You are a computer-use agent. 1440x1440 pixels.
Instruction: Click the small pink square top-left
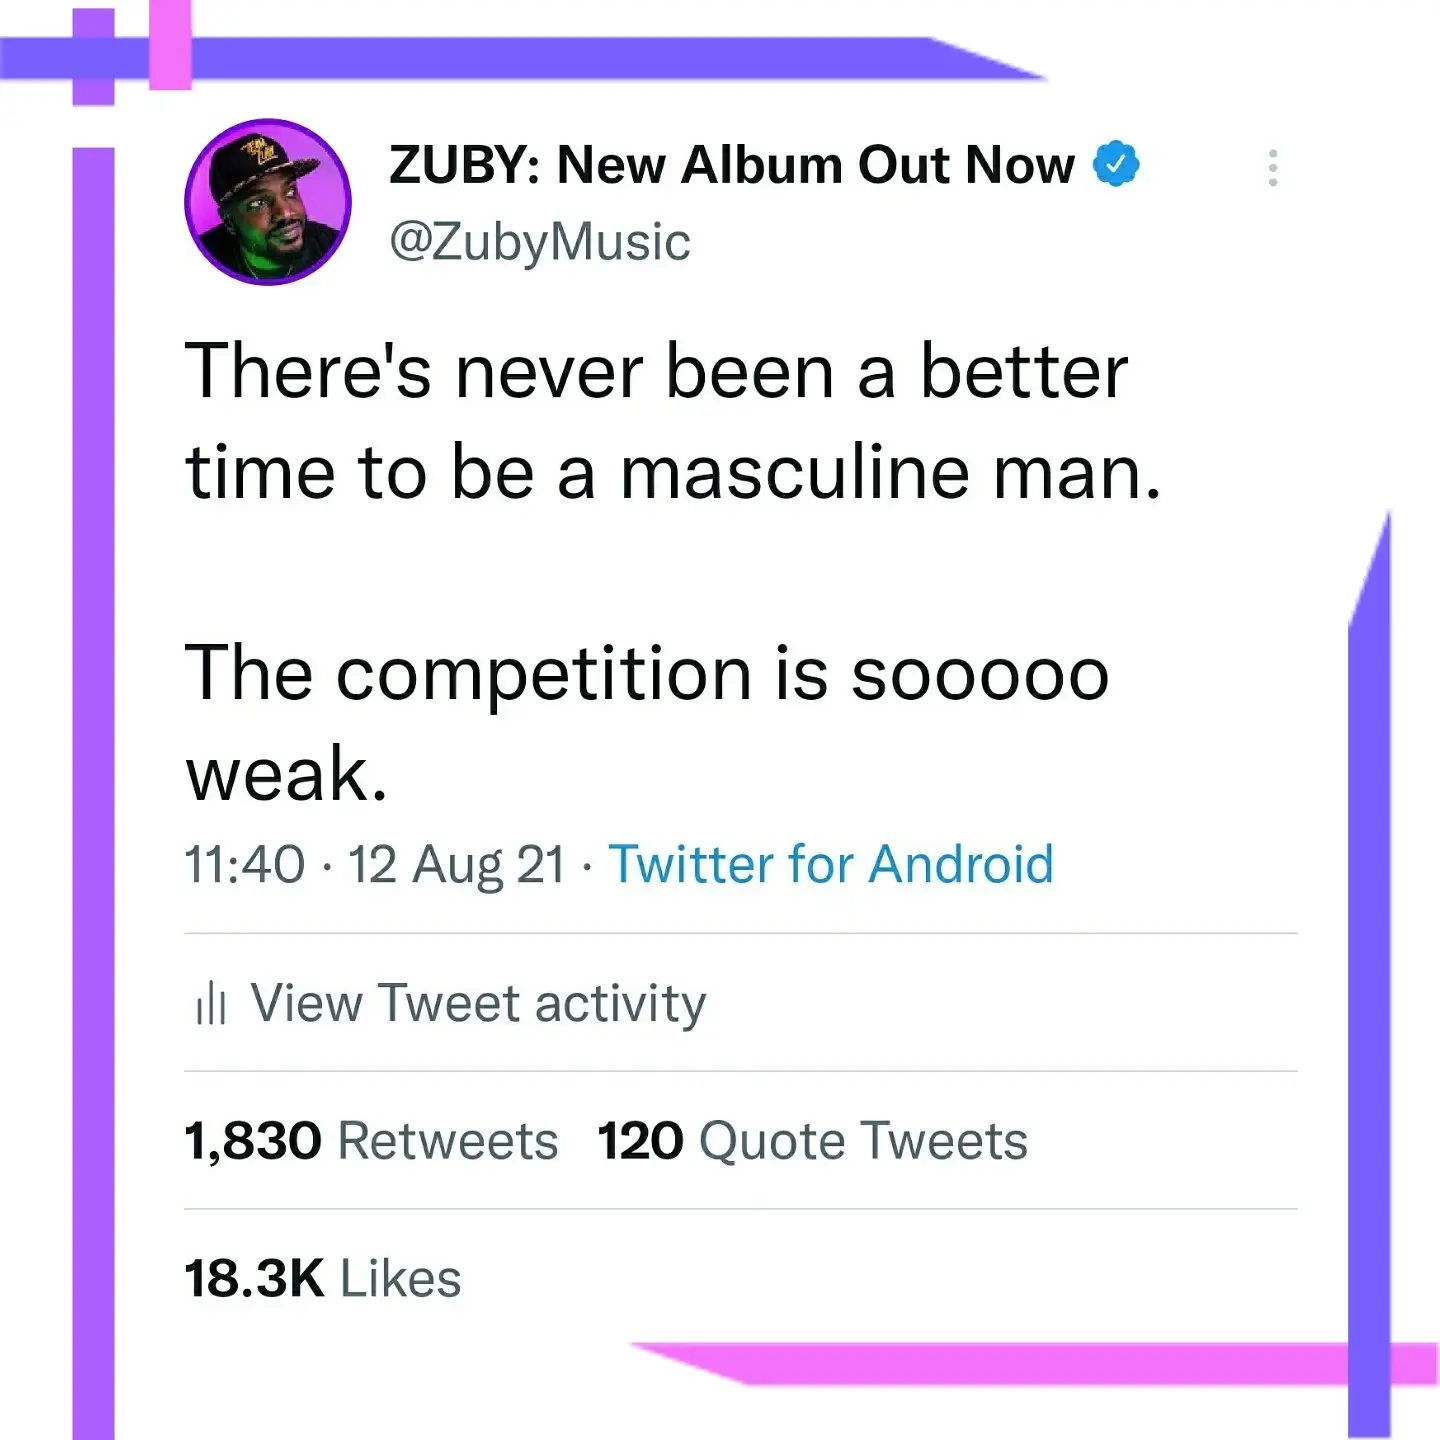[x=170, y=45]
